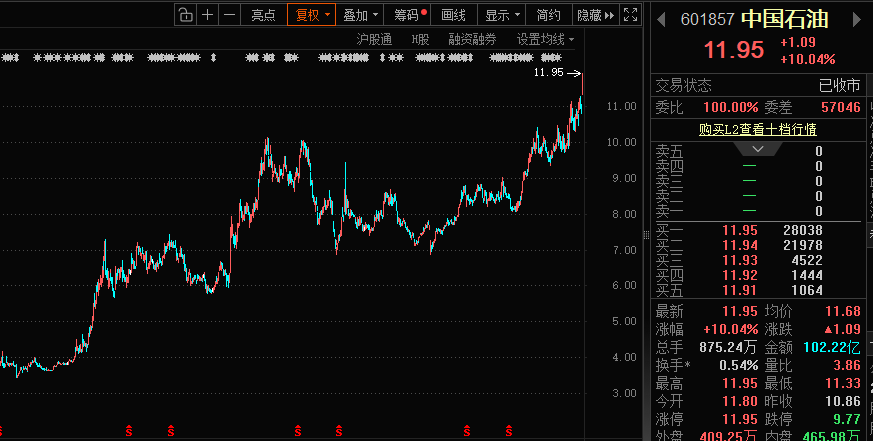Toggle 亮点 highlights on chart

tap(264, 14)
